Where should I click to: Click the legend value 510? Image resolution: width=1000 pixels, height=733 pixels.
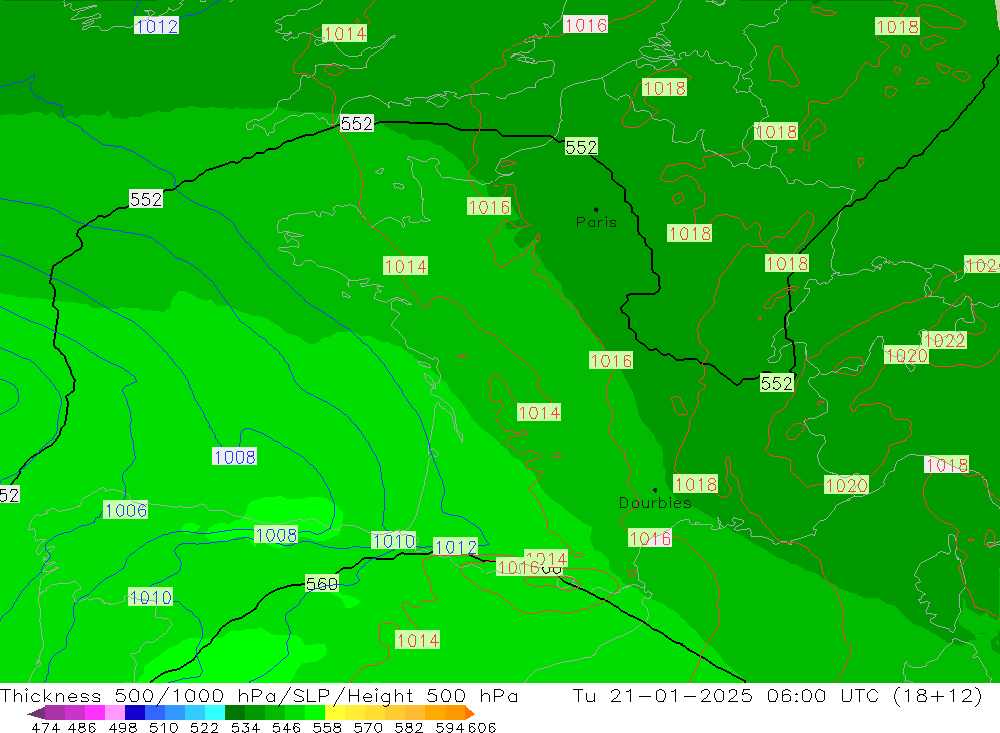(164, 728)
